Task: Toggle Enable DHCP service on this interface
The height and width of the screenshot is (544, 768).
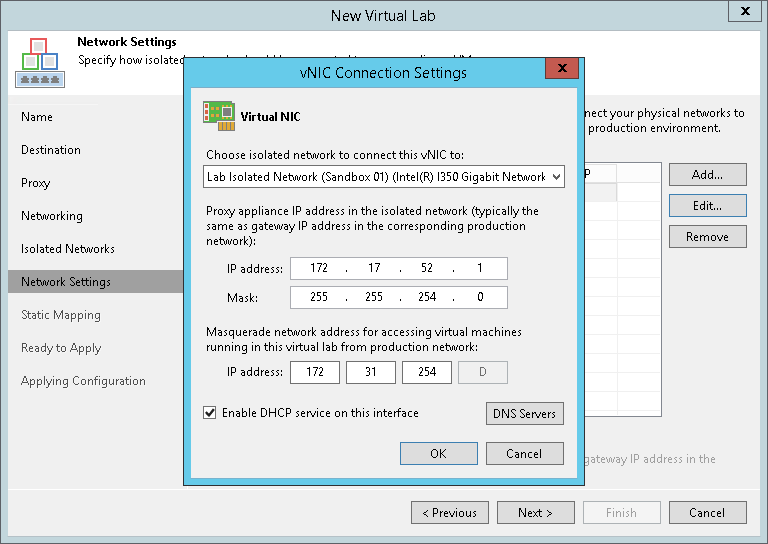Action: coord(210,413)
